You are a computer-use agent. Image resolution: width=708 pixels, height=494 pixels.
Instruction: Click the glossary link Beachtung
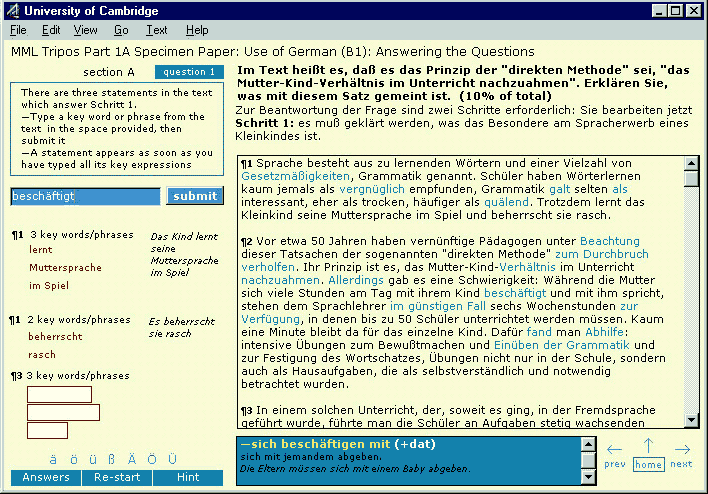(610, 241)
